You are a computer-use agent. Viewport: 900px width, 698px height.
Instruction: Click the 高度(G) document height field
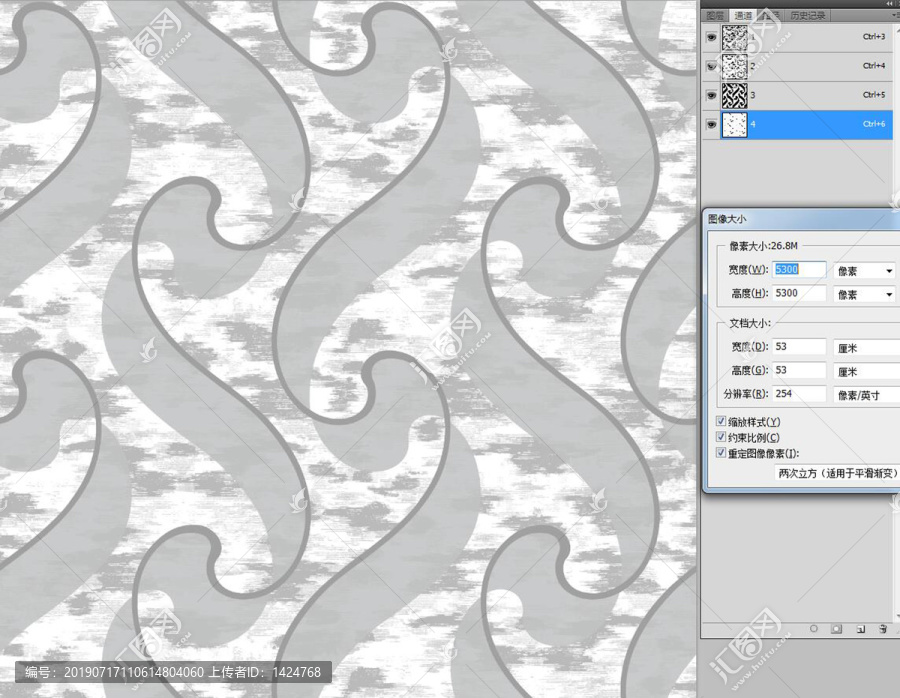[x=799, y=370]
